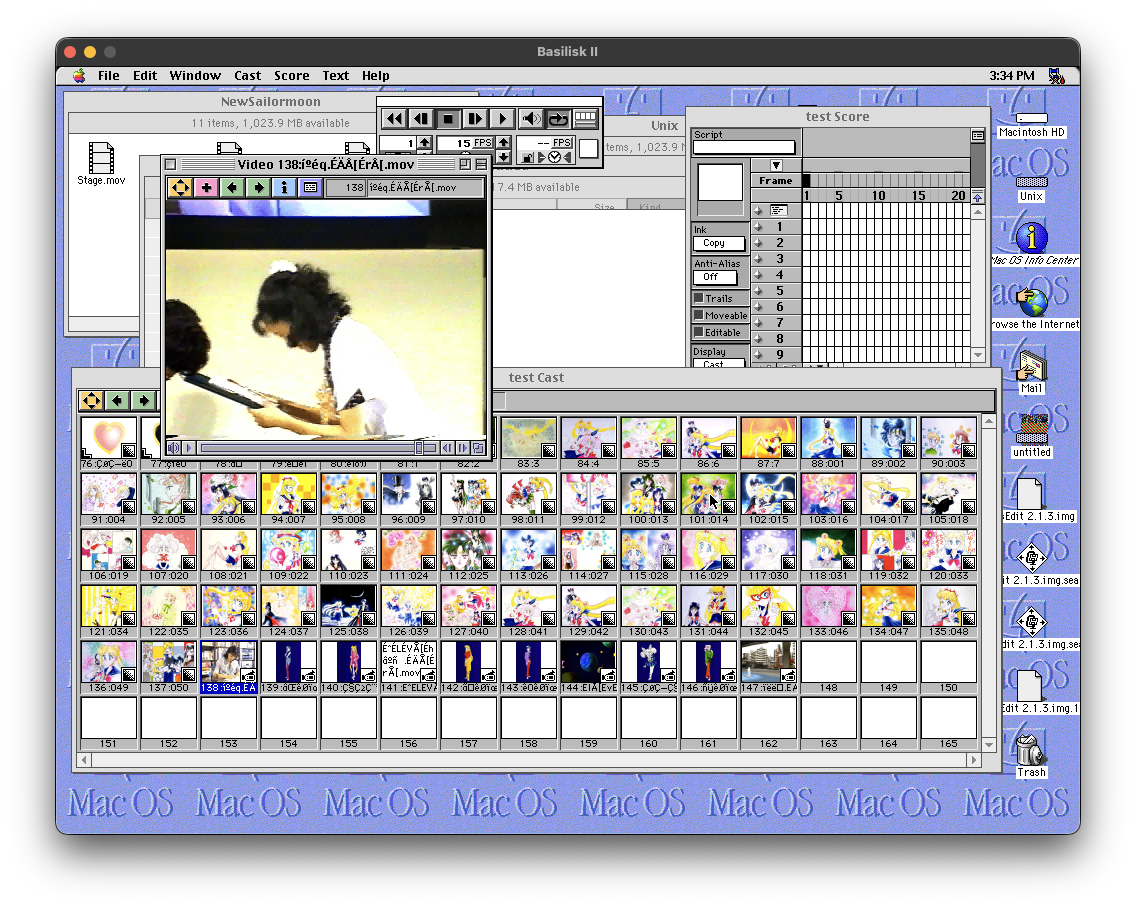This screenshot has height=908, width=1136.
Task: Expand the arrow dropdown above Frame label
Action: coord(776,165)
